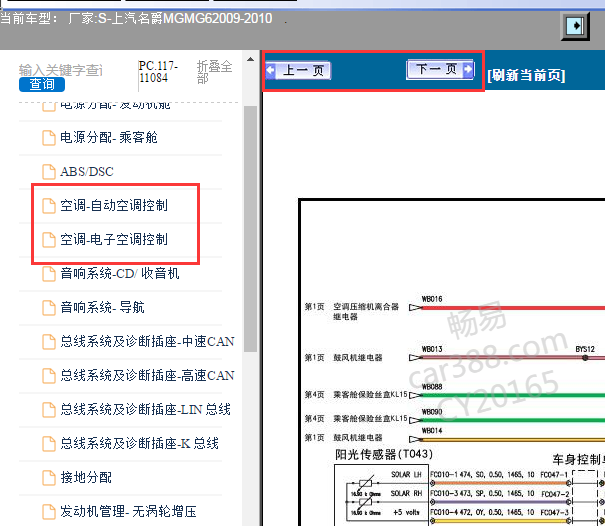The width and height of the screenshot is (605, 526).
Task: Click the sidebar scrollbar up arrow
Action: click(250, 59)
